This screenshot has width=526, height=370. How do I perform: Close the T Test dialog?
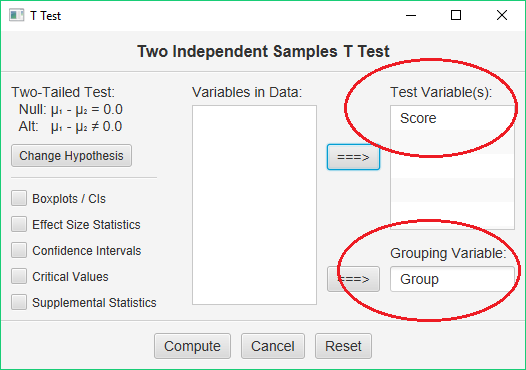click(502, 15)
